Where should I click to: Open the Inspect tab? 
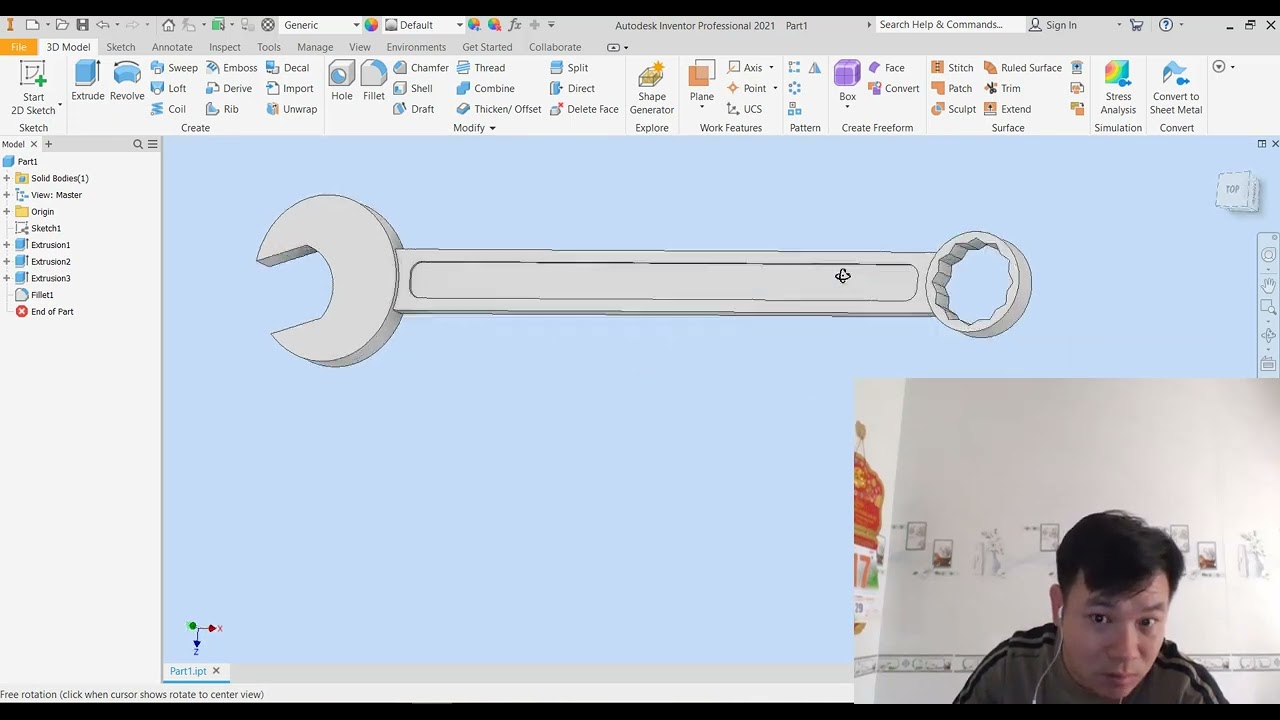click(x=224, y=47)
